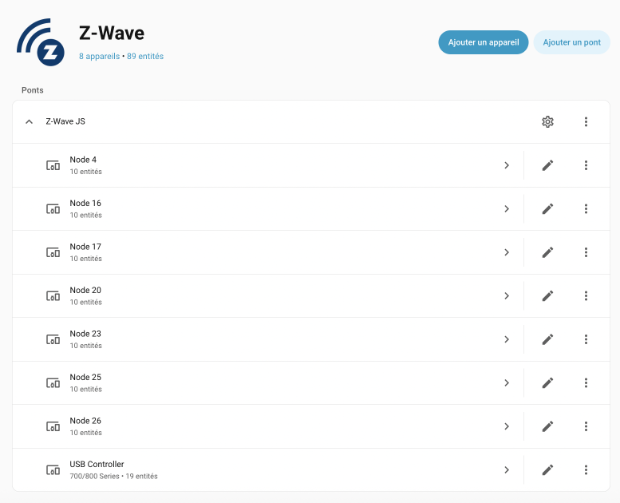The width and height of the screenshot is (620, 503).
Task: Open Node 17 details via chevron
Action: [x=507, y=252]
